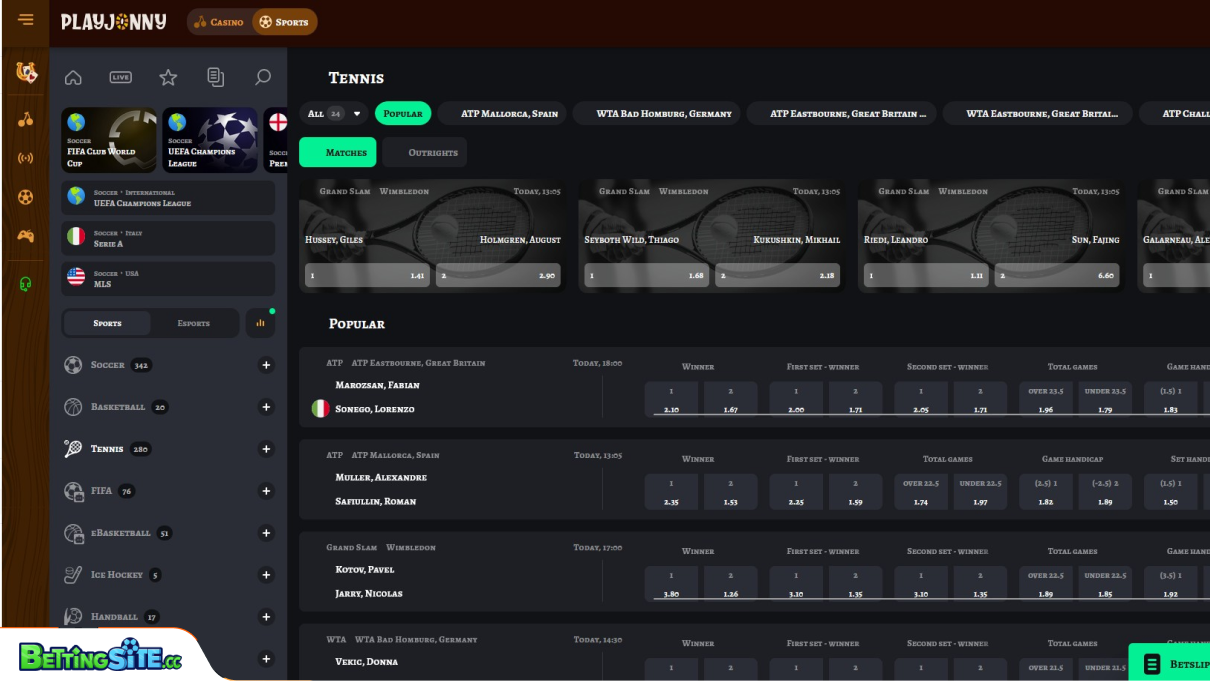Select the gamepad games icon
Viewport: 1210px width, 681px height.
(x=25, y=236)
